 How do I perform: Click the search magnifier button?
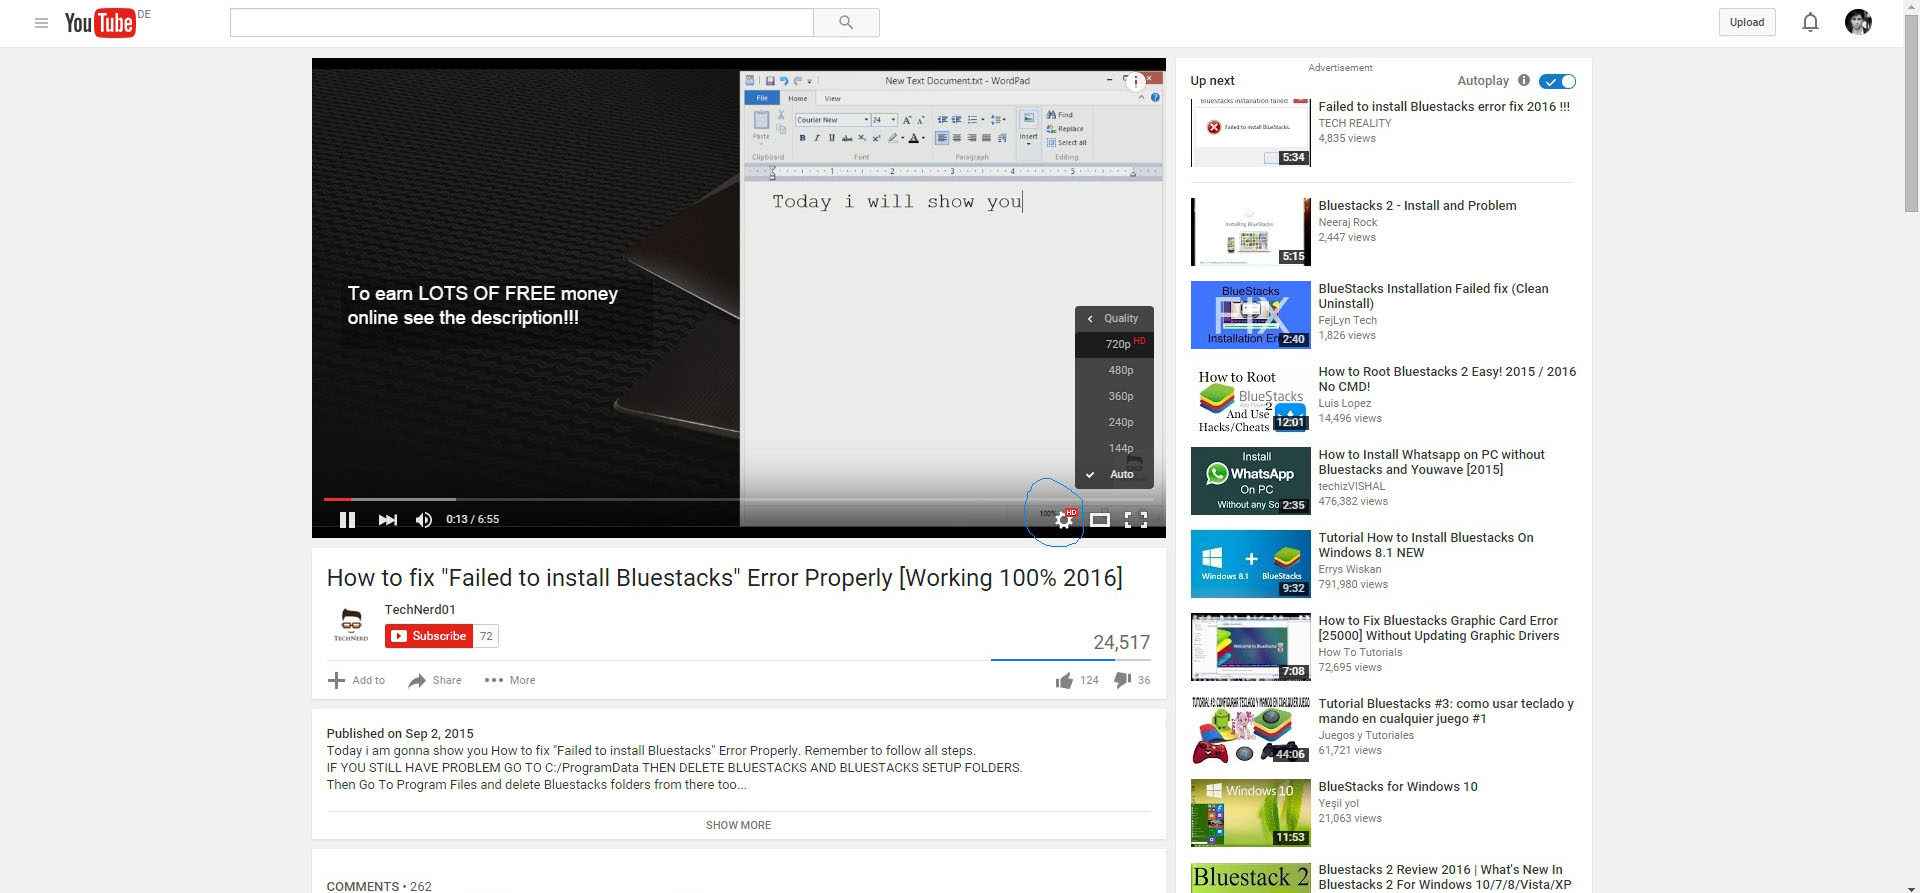click(846, 22)
